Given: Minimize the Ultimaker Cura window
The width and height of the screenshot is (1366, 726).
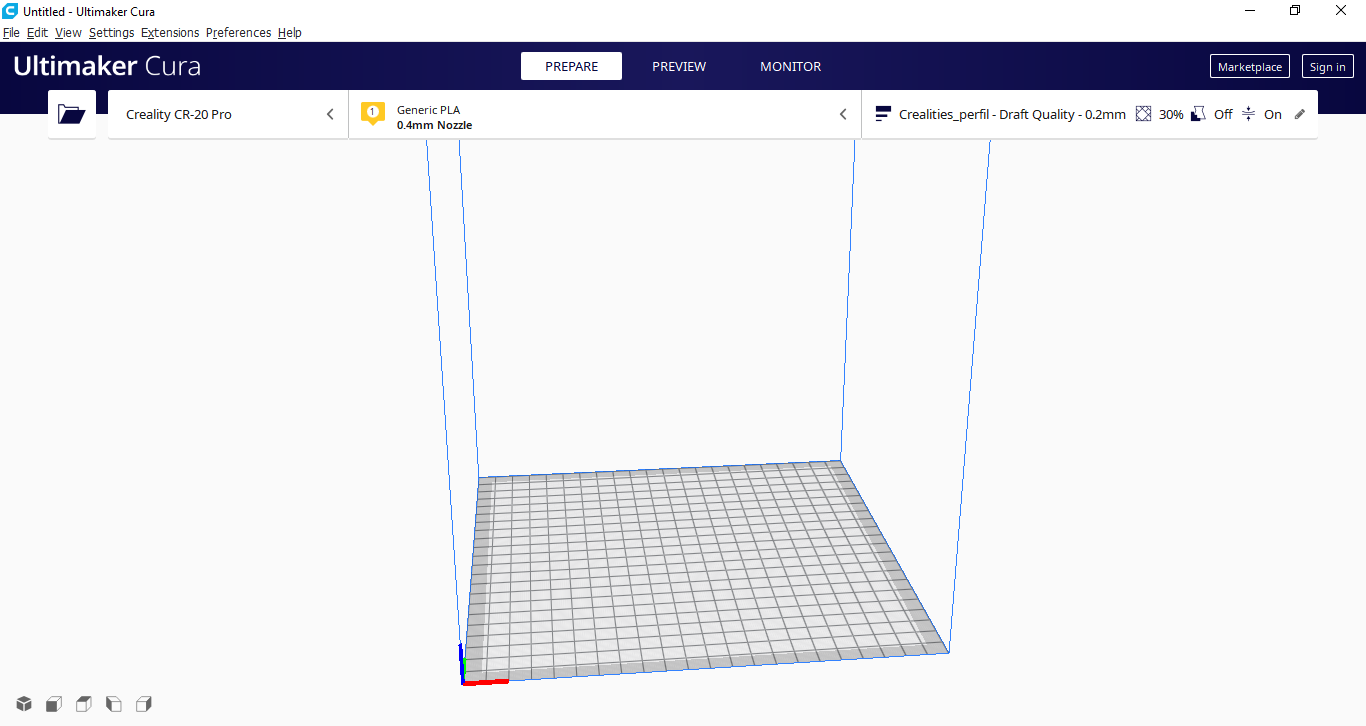Looking at the screenshot, I should [x=1250, y=11].
